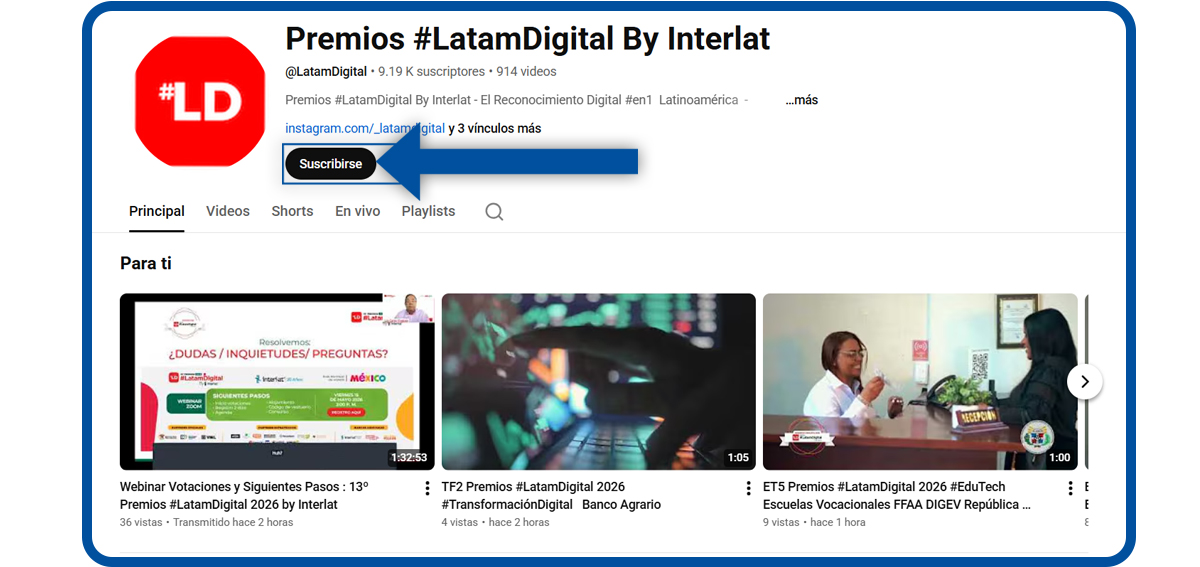
Task: Switch to the Videos tab
Action: pyautogui.click(x=228, y=211)
